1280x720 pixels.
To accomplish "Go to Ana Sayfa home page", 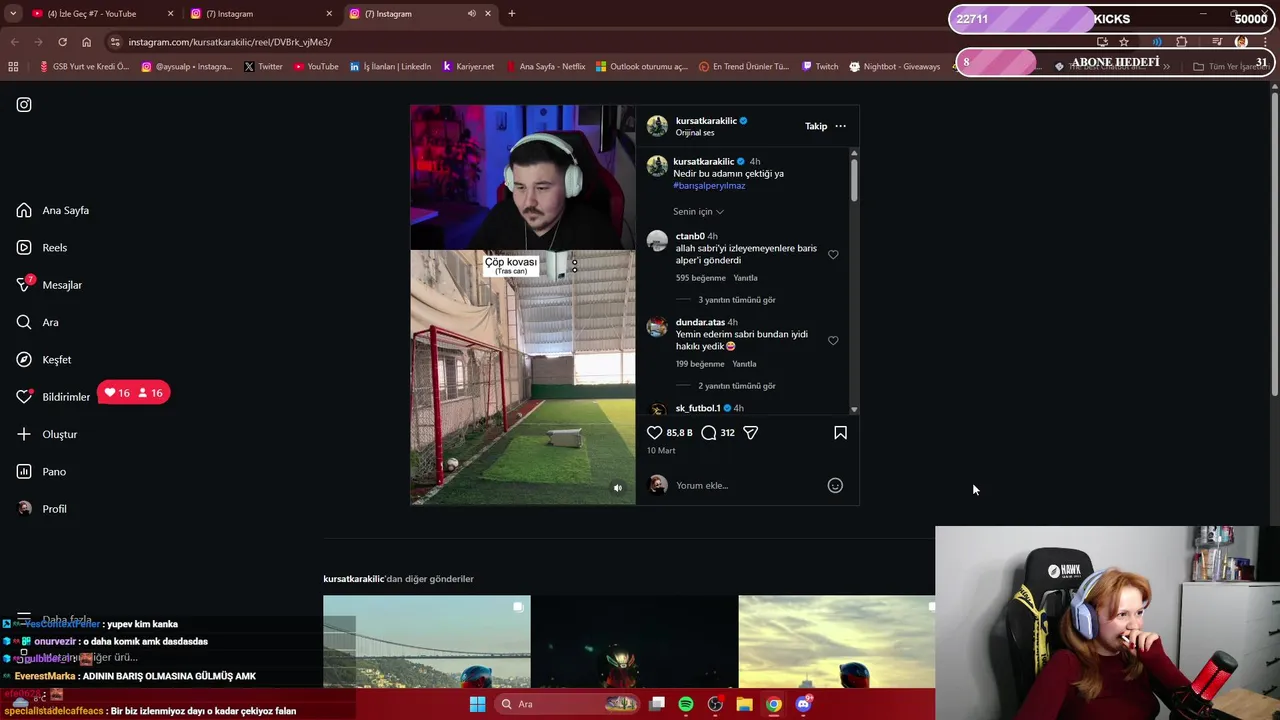I will click(x=53, y=210).
